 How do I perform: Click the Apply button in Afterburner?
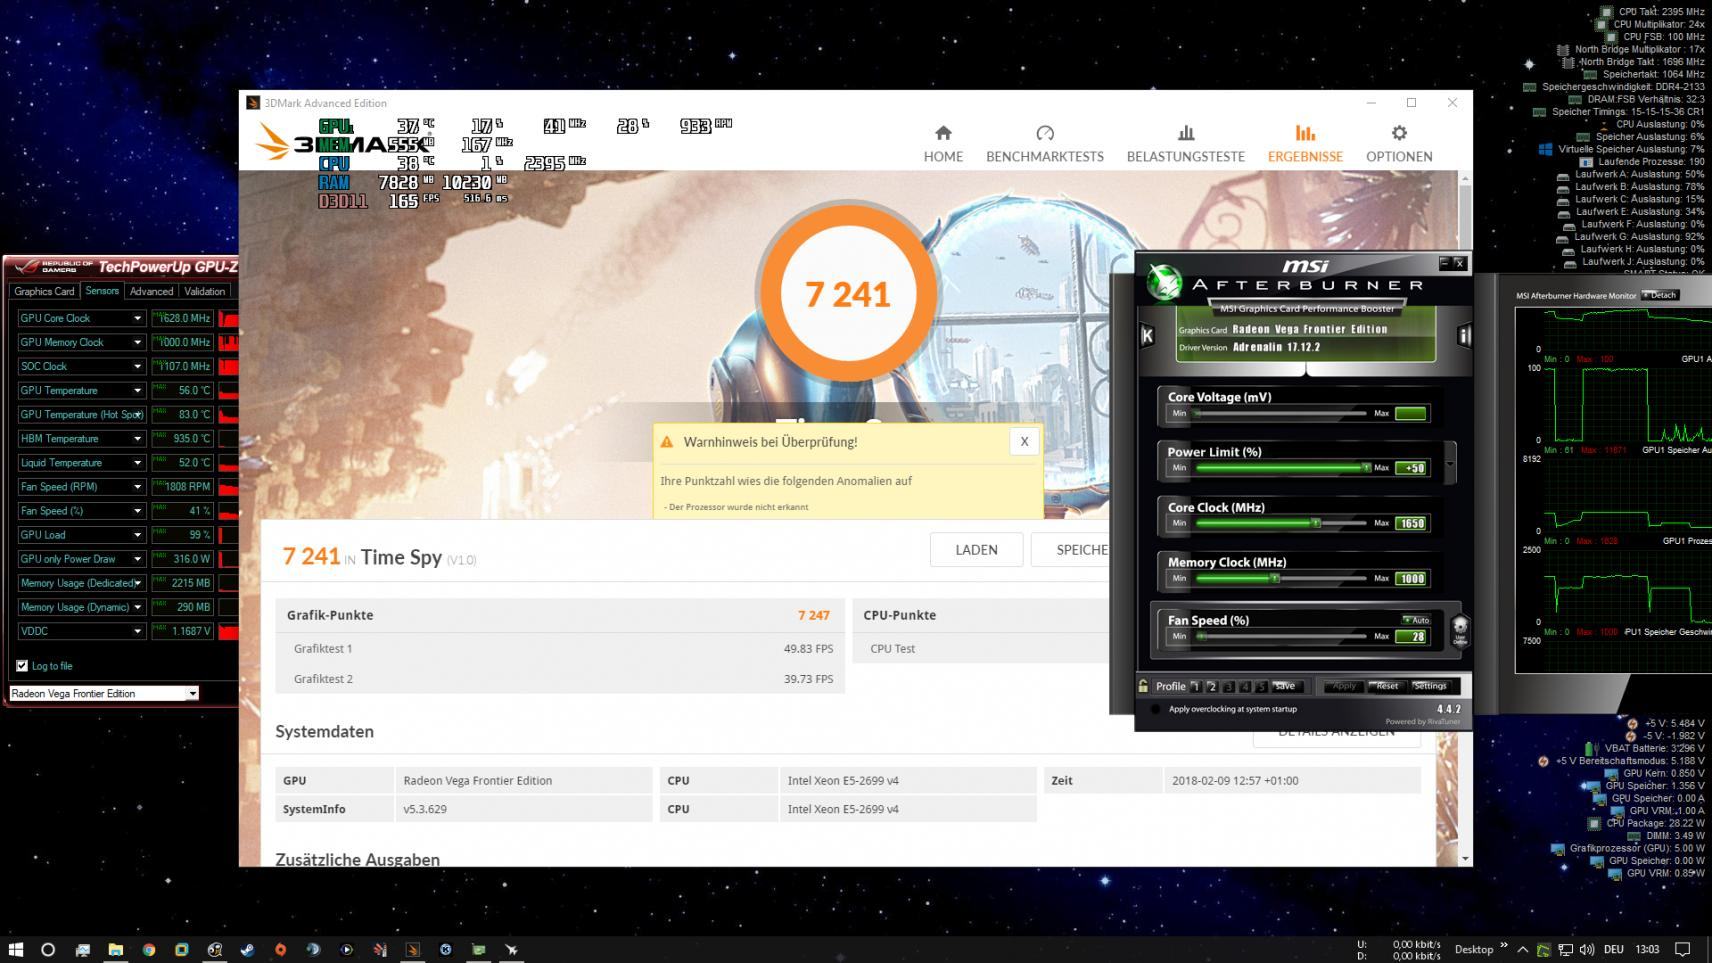point(1343,686)
